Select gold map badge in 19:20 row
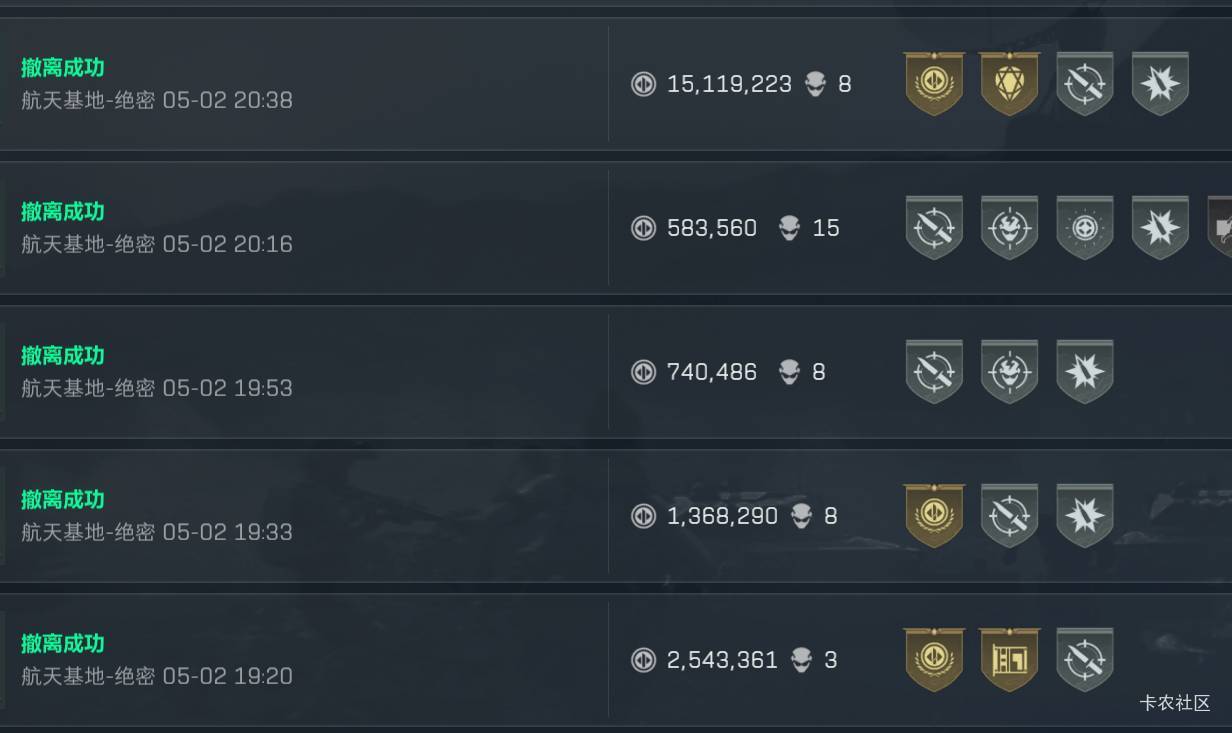The image size is (1232, 733). pos(1009,660)
